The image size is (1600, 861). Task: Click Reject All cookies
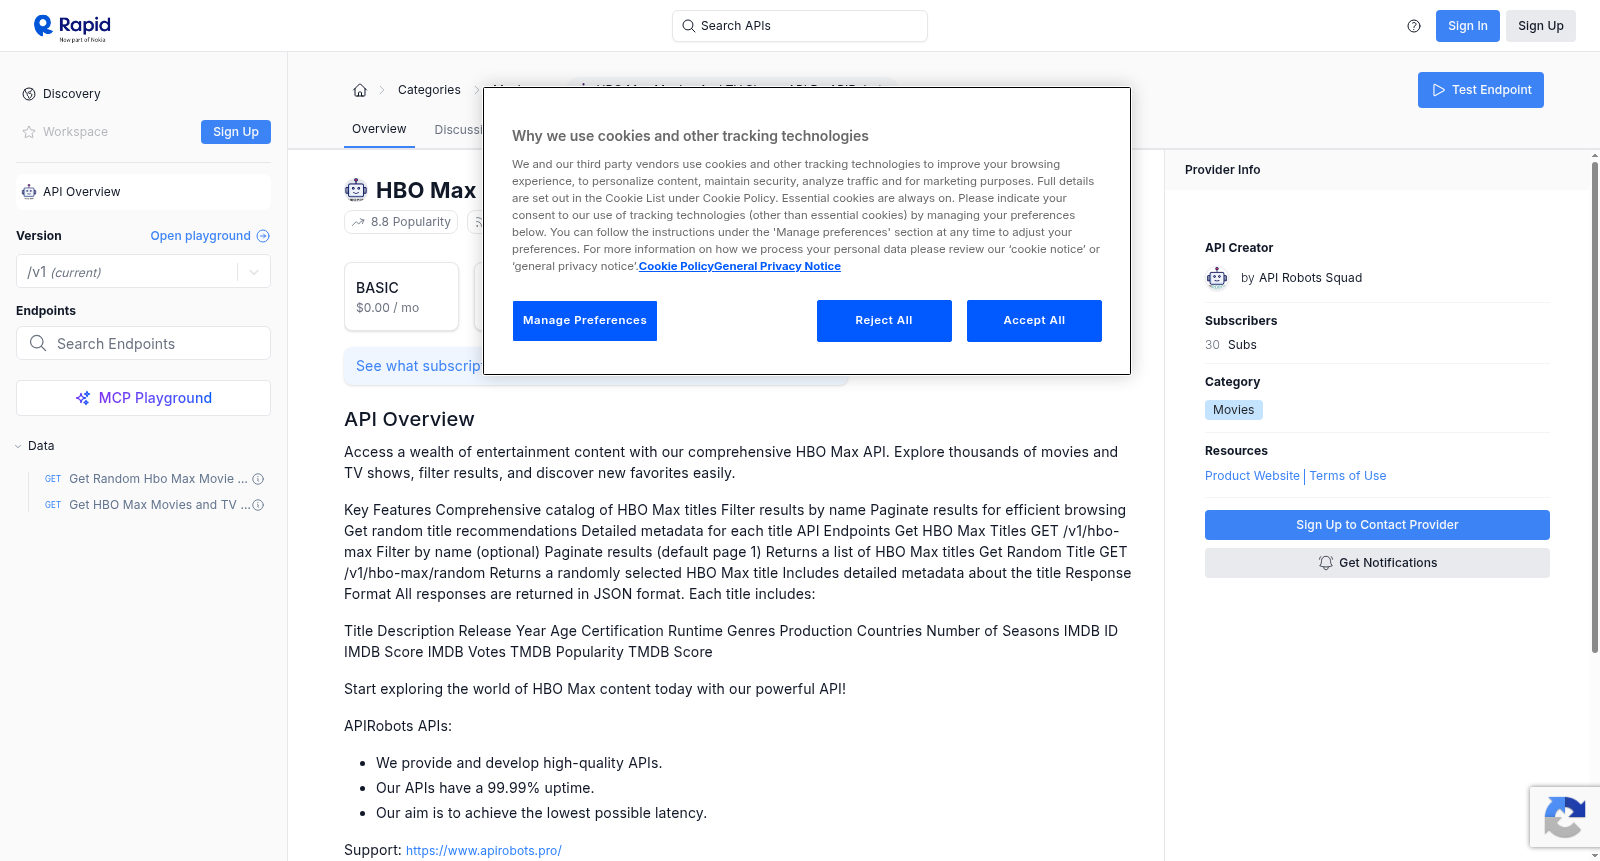tap(884, 321)
